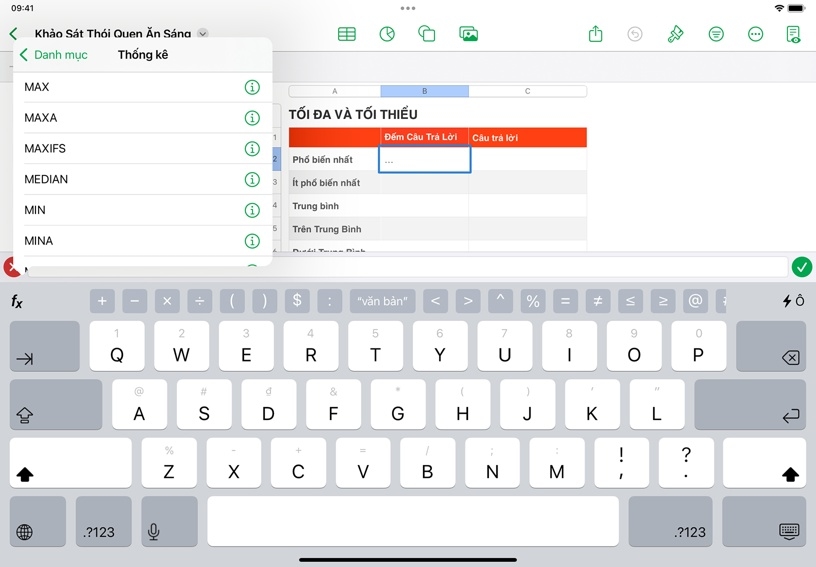Screen dimensions: 816x567
Task: Open the media insert icon
Action: 468,34
